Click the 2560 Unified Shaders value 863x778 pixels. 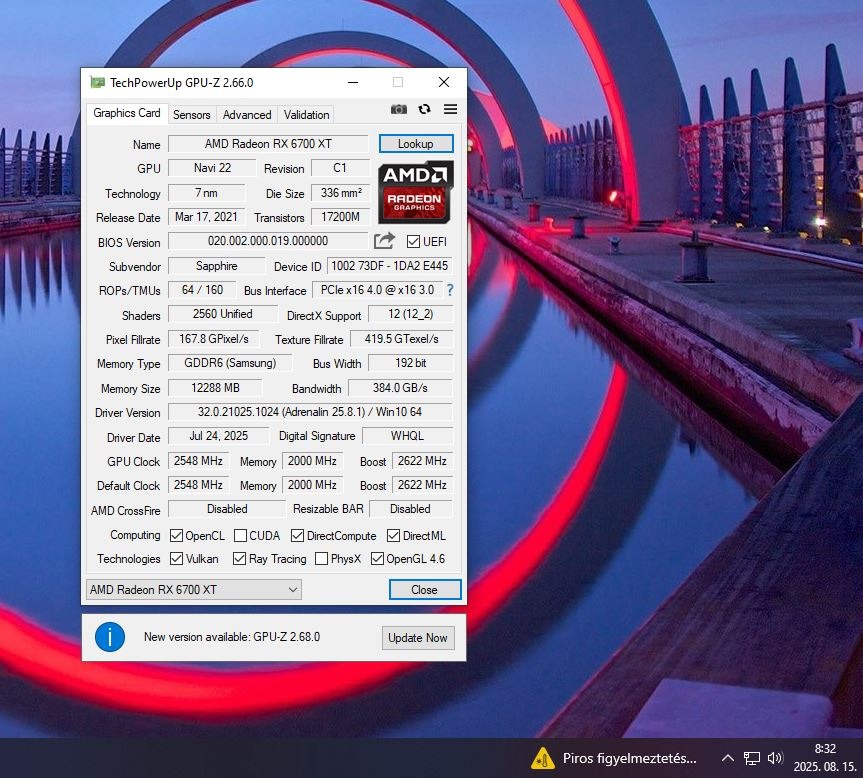(223, 314)
